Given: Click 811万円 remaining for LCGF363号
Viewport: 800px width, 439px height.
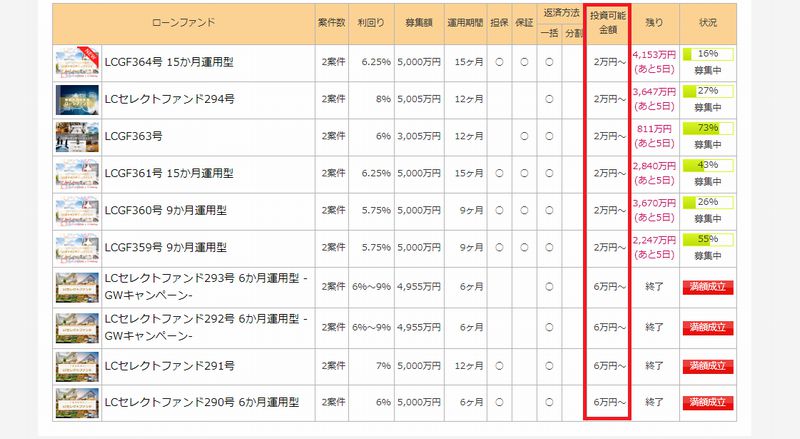Looking at the screenshot, I should pyautogui.click(x=655, y=129).
